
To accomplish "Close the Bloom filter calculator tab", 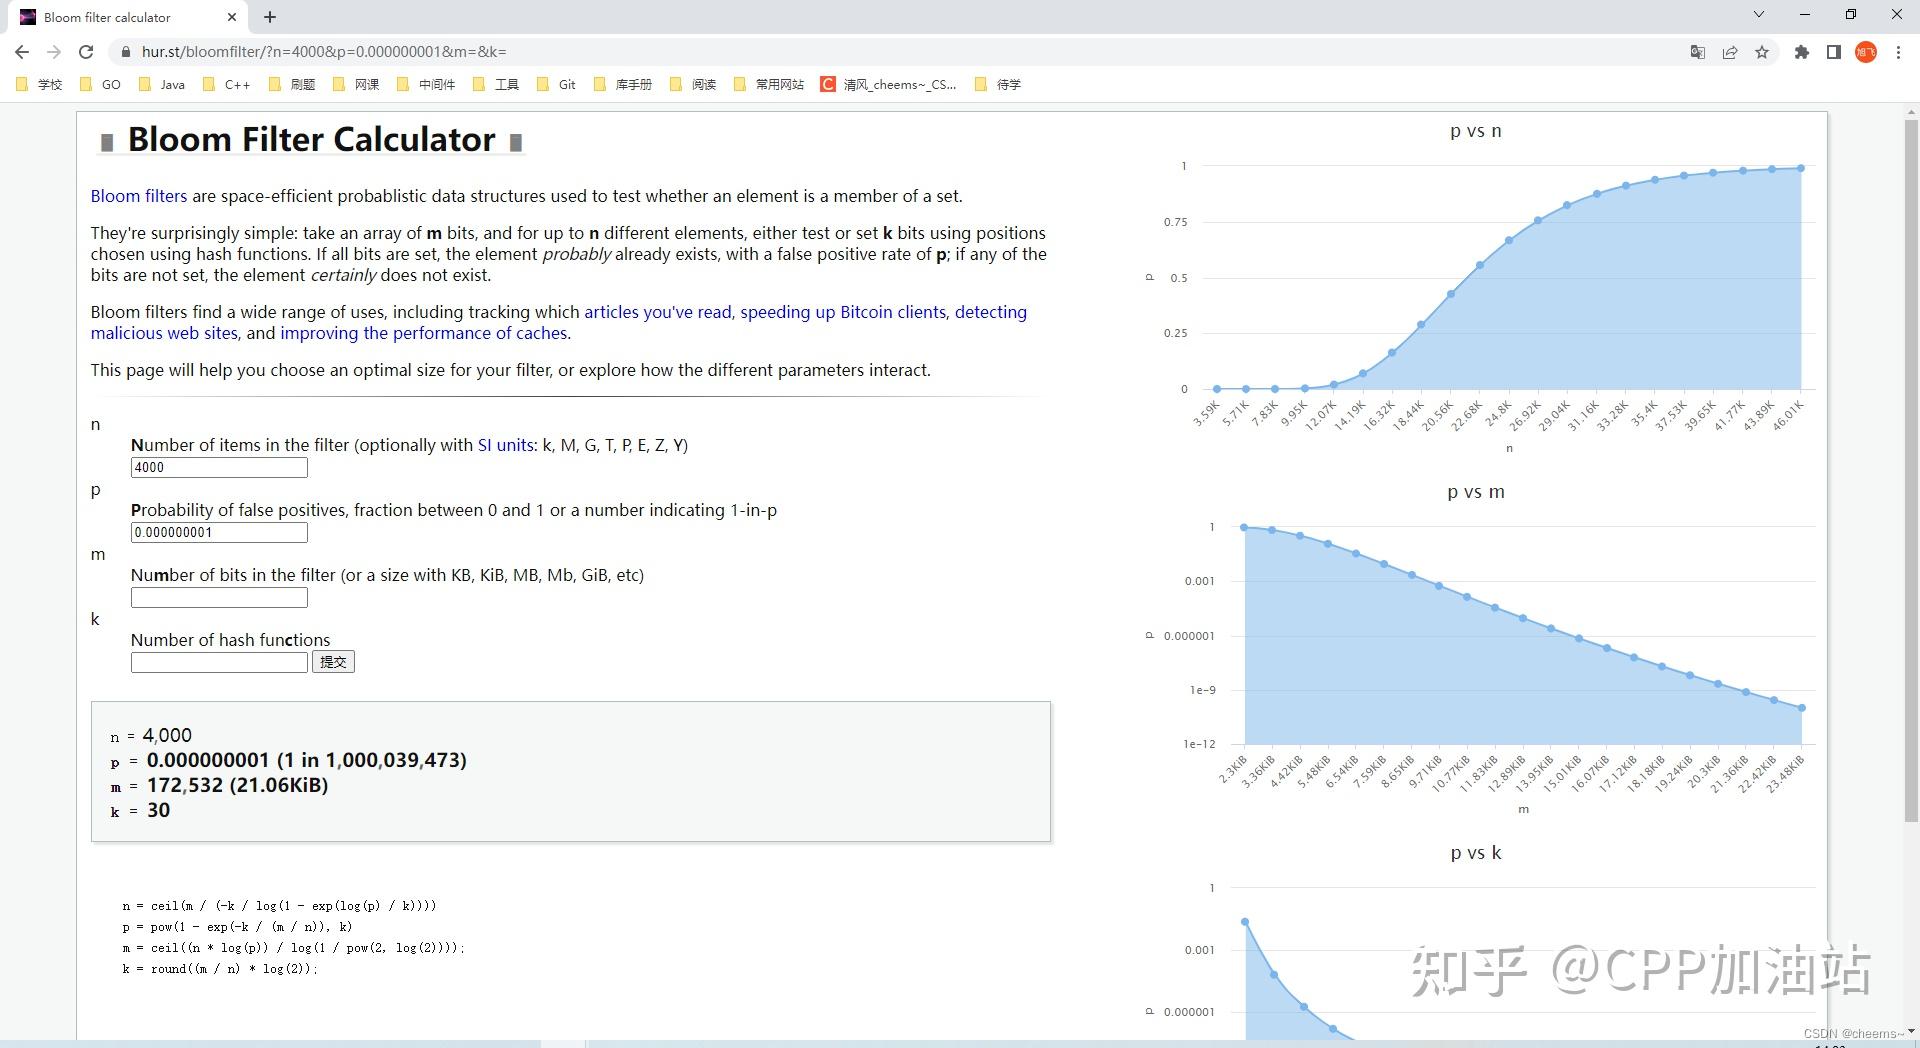I will 232,17.
